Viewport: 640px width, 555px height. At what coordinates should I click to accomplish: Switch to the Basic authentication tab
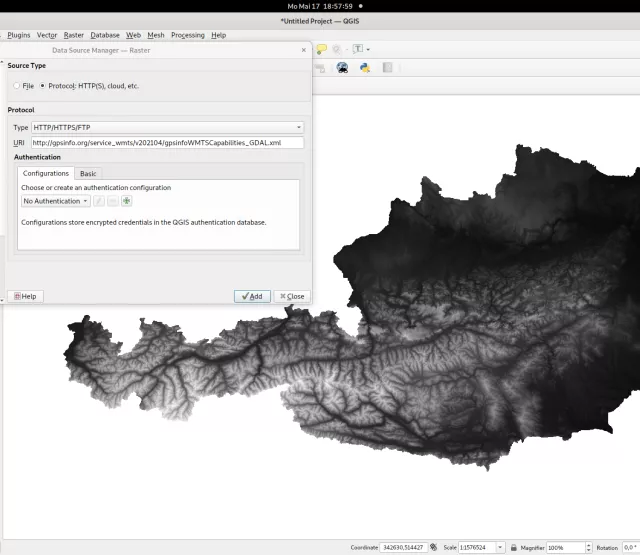(88, 173)
